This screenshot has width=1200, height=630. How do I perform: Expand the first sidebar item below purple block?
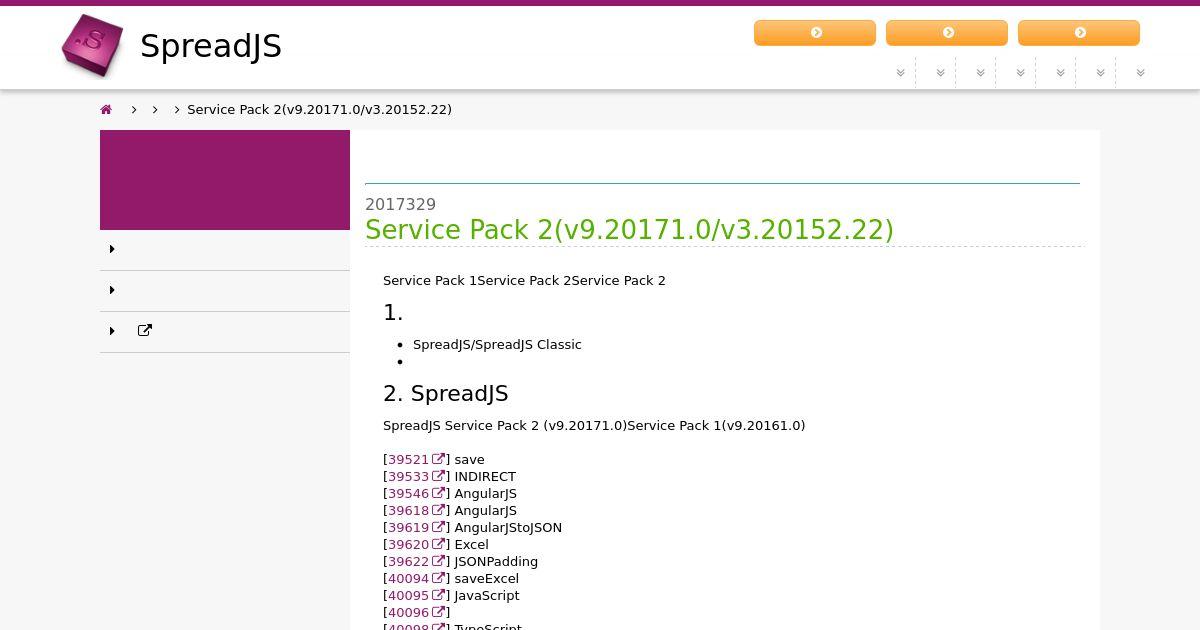coord(225,250)
